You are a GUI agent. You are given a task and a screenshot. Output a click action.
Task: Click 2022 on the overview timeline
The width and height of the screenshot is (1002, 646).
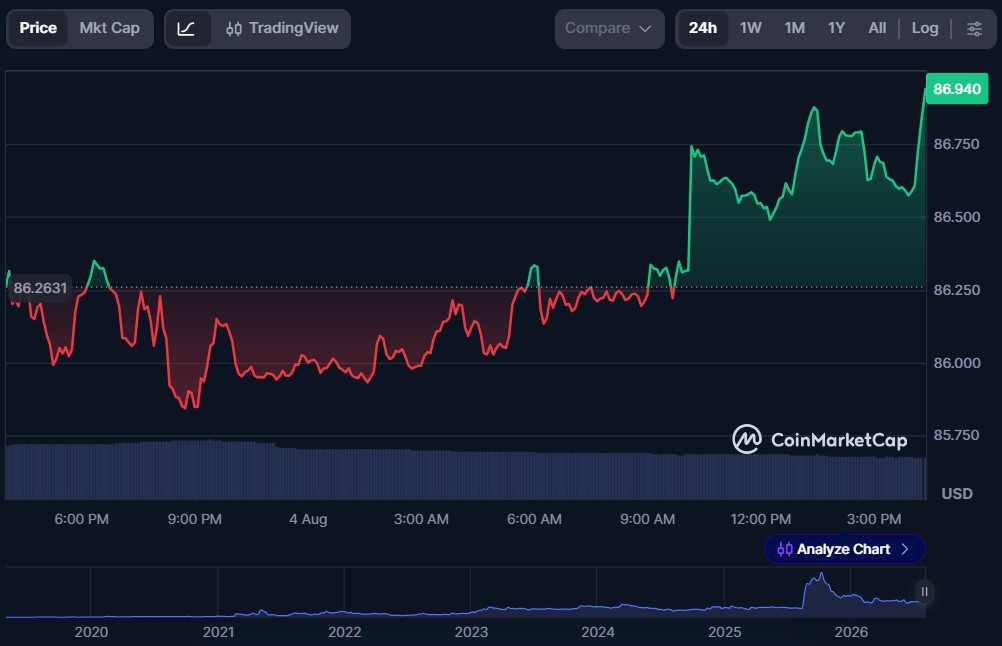click(x=344, y=632)
